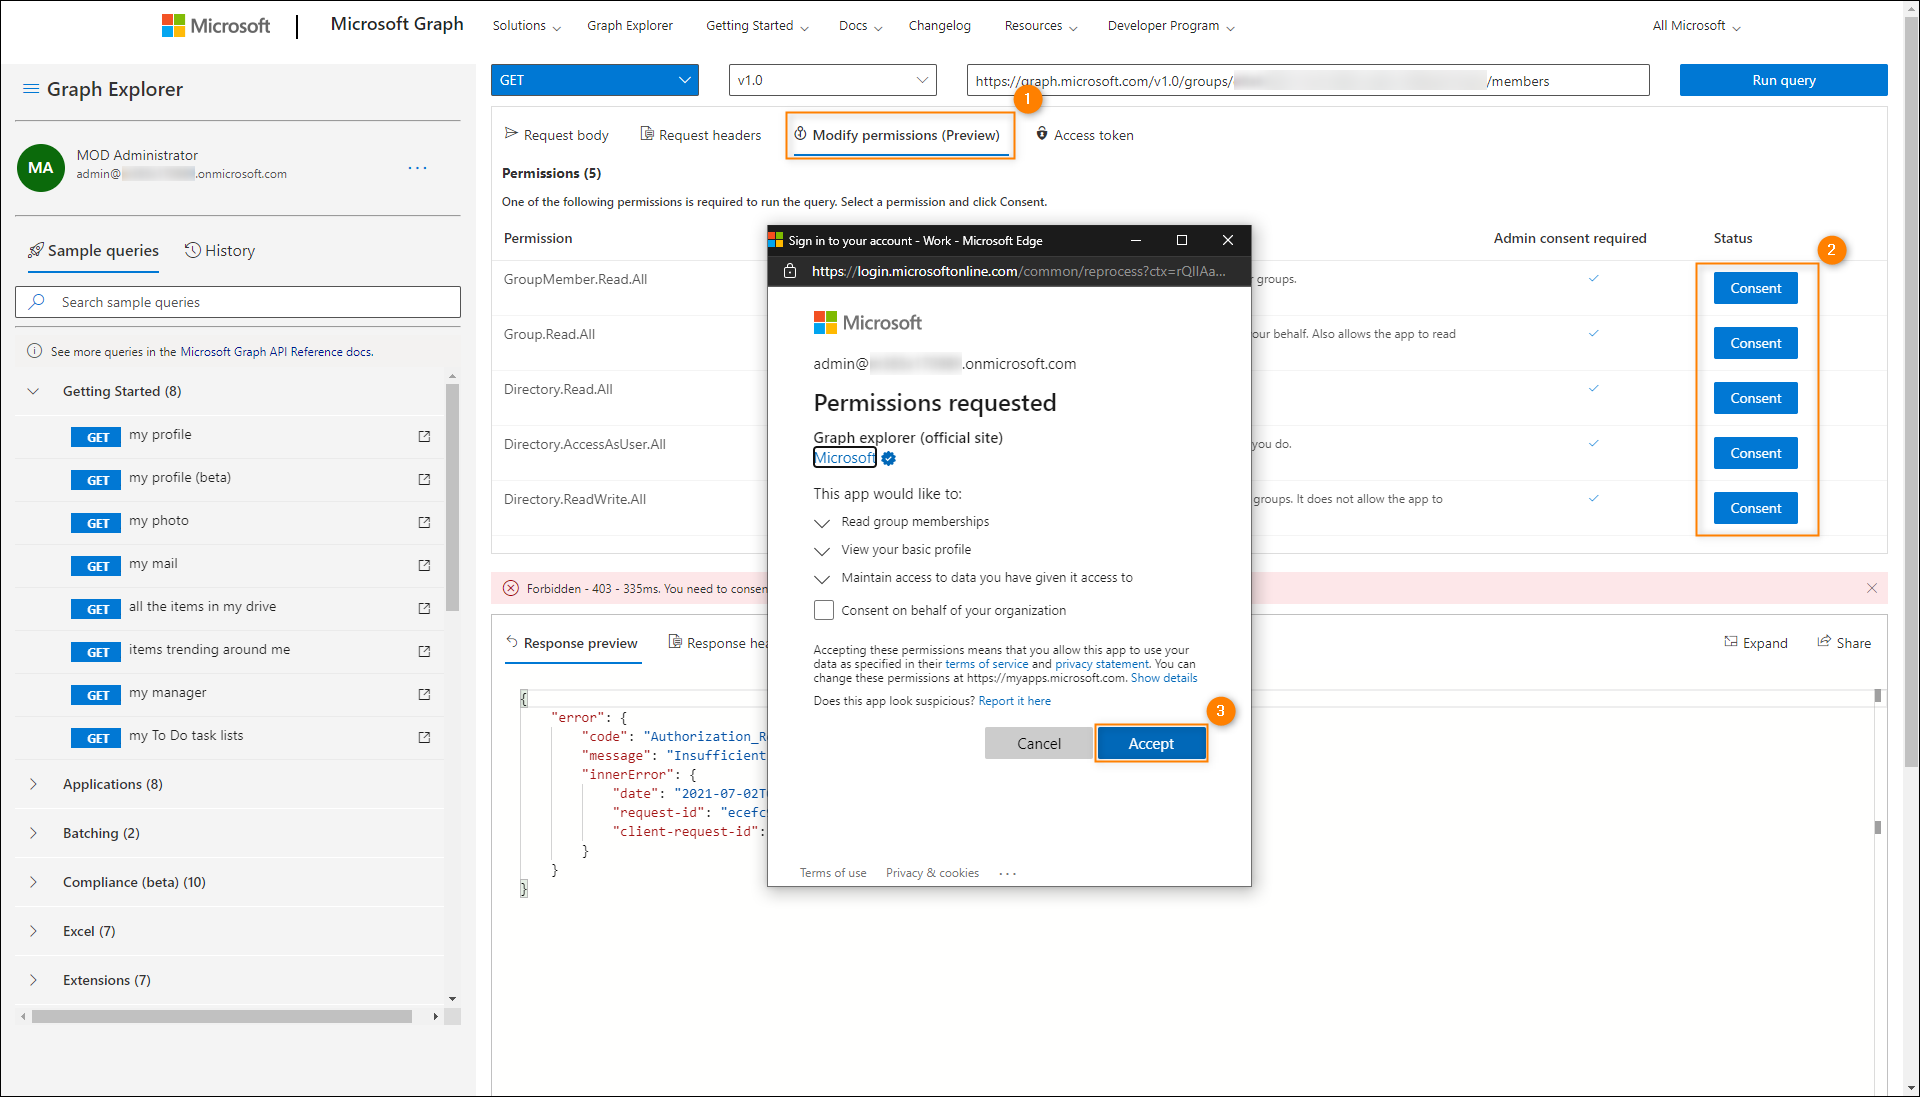Click Consent for Directory.Read.All
Screen dimensions: 1920x1097
click(x=1755, y=398)
